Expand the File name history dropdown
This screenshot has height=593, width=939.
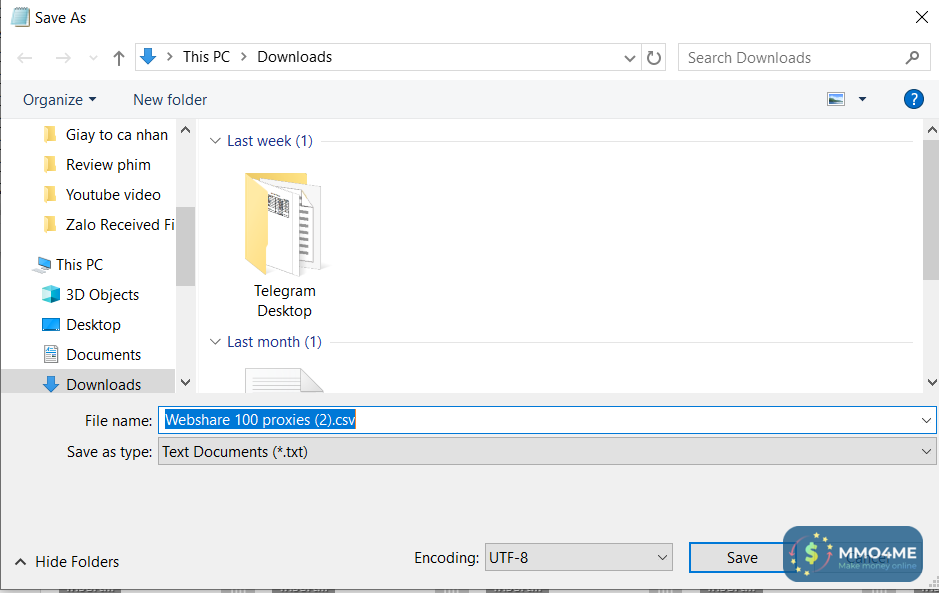click(x=926, y=420)
